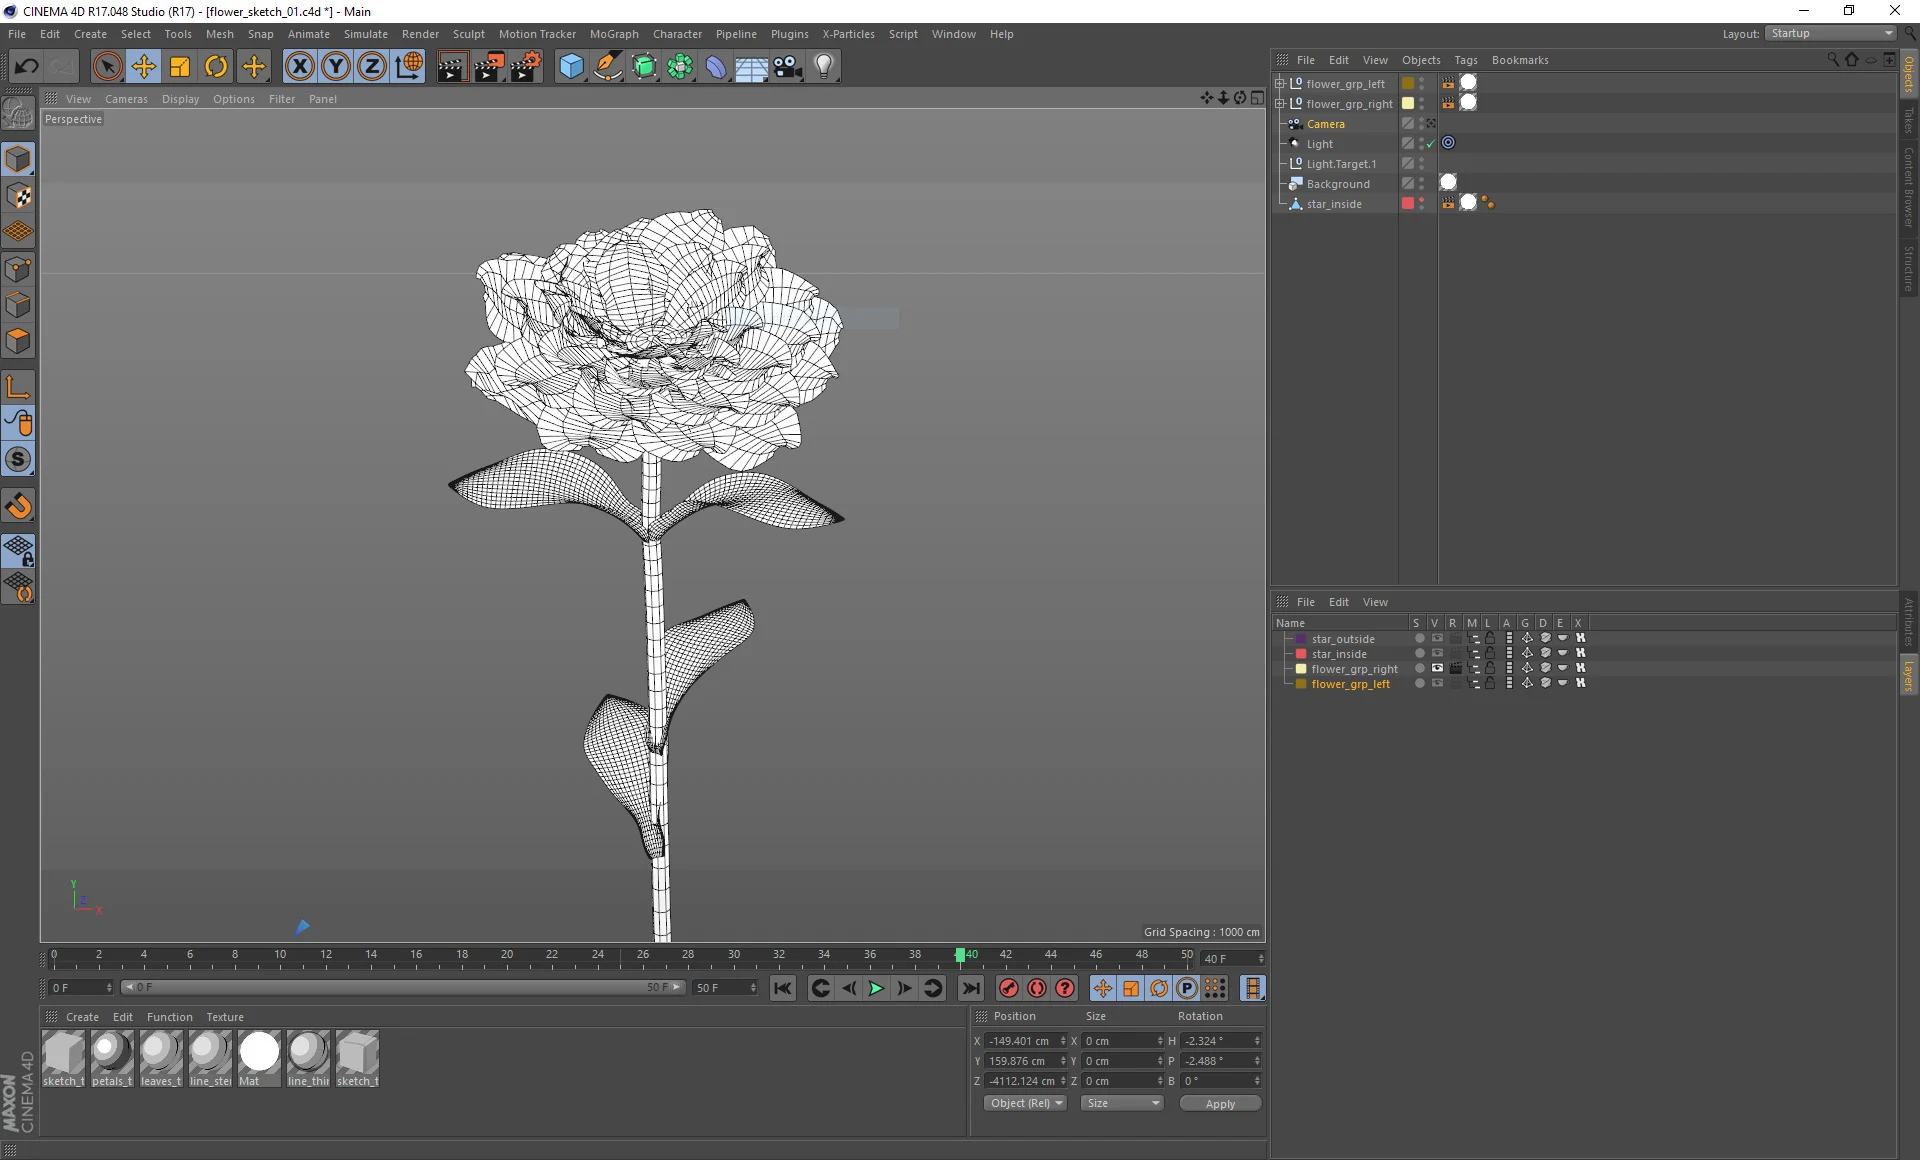
Task: Toggle viewport visibility of flower_grp_right layer
Action: 1437,668
